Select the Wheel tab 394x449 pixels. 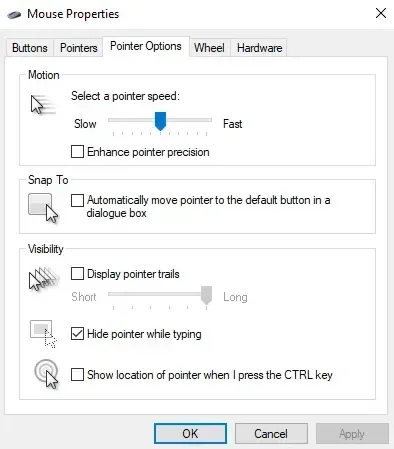tap(209, 48)
